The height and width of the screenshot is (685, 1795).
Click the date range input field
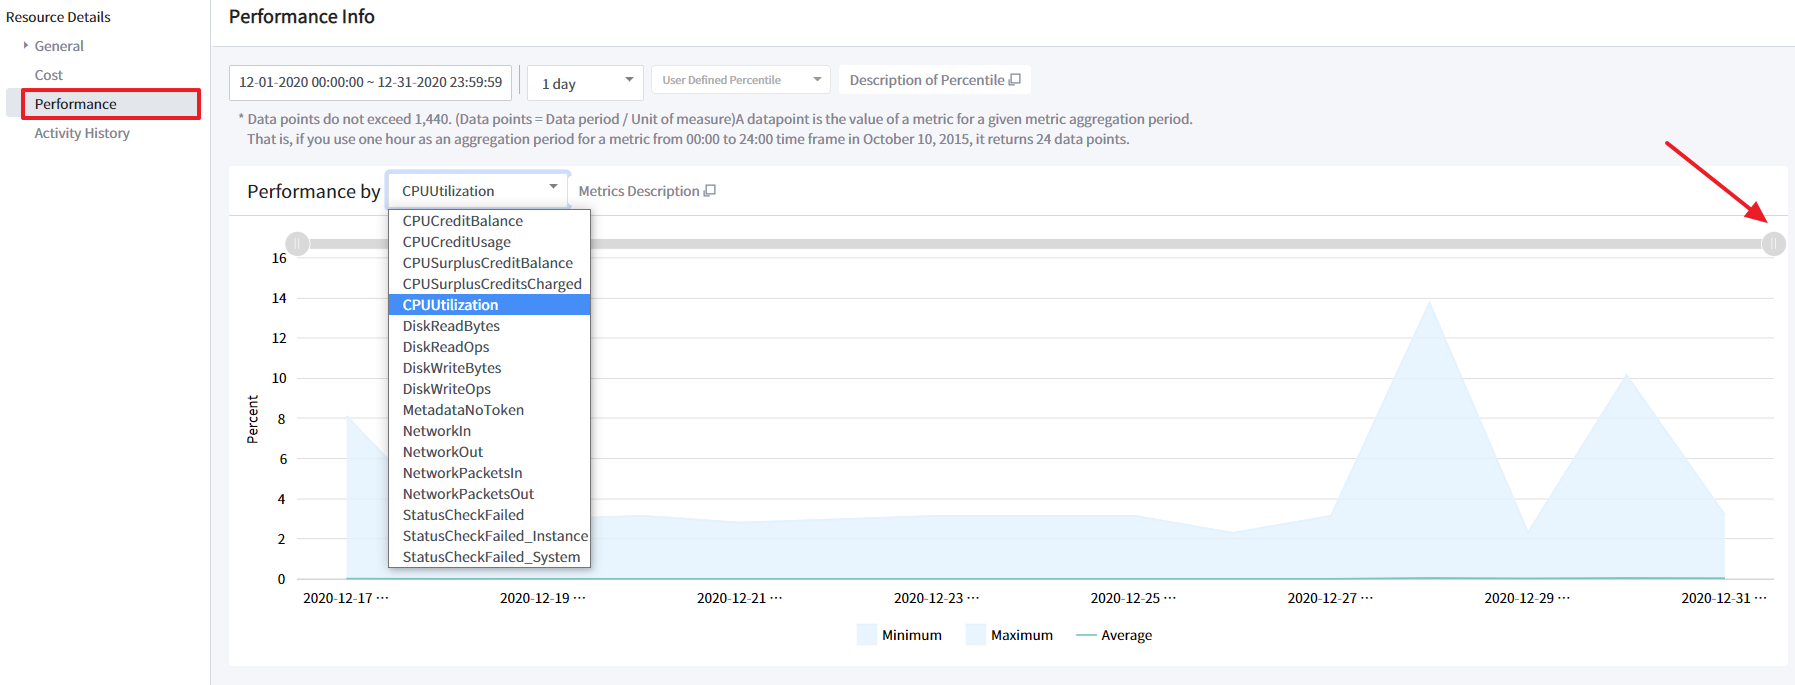pyautogui.click(x=370, y=82)
